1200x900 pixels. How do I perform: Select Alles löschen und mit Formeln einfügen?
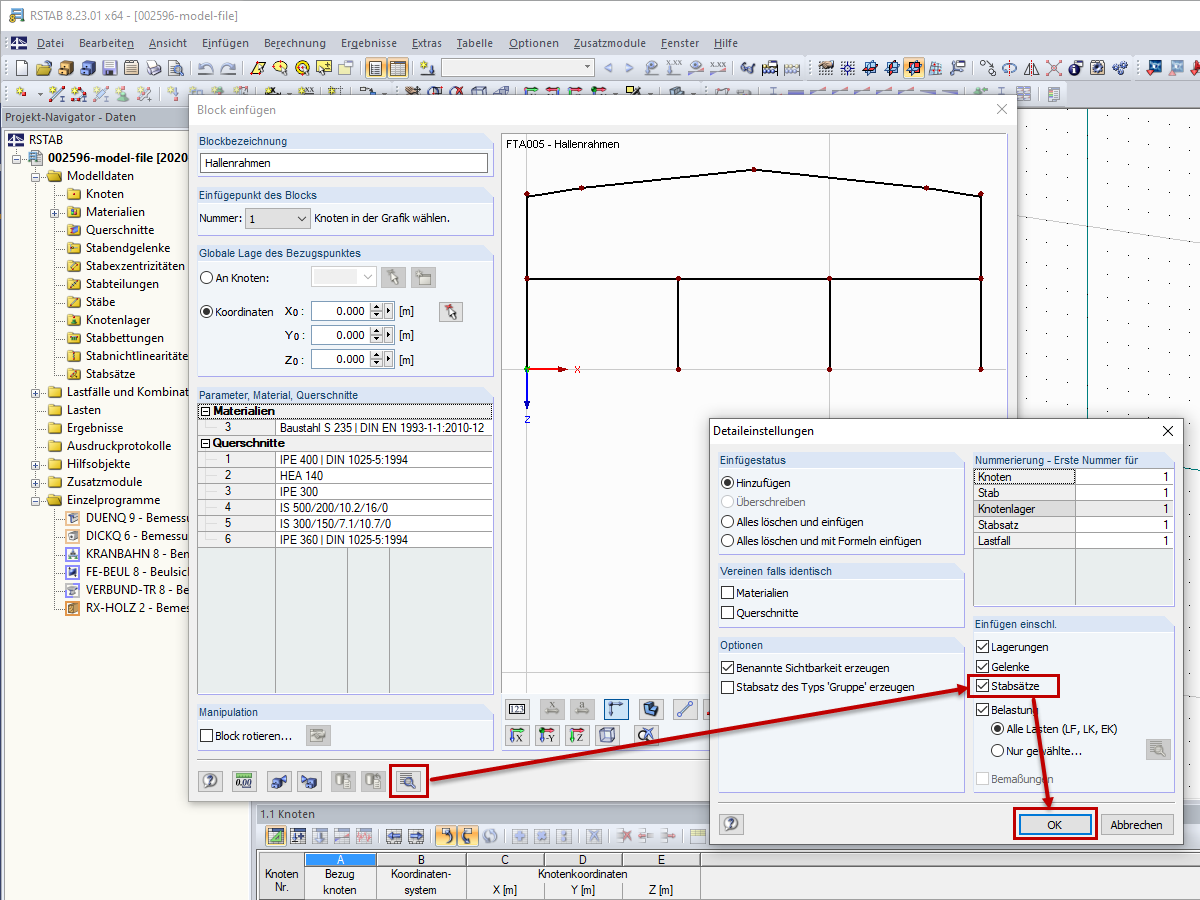tap(728, 541)
